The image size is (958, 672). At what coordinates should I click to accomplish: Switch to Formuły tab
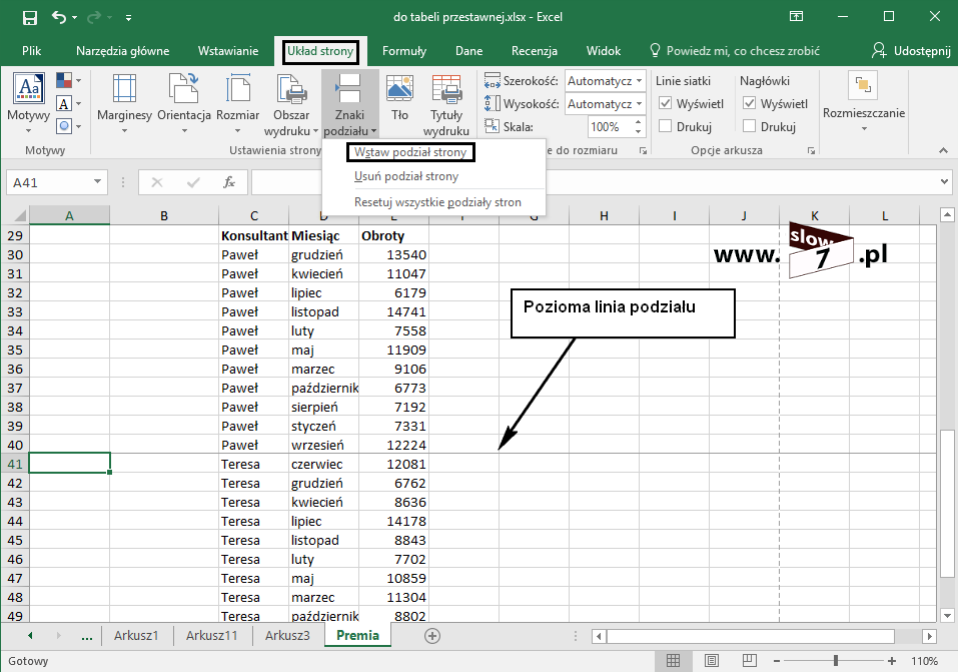pos(404,51)
